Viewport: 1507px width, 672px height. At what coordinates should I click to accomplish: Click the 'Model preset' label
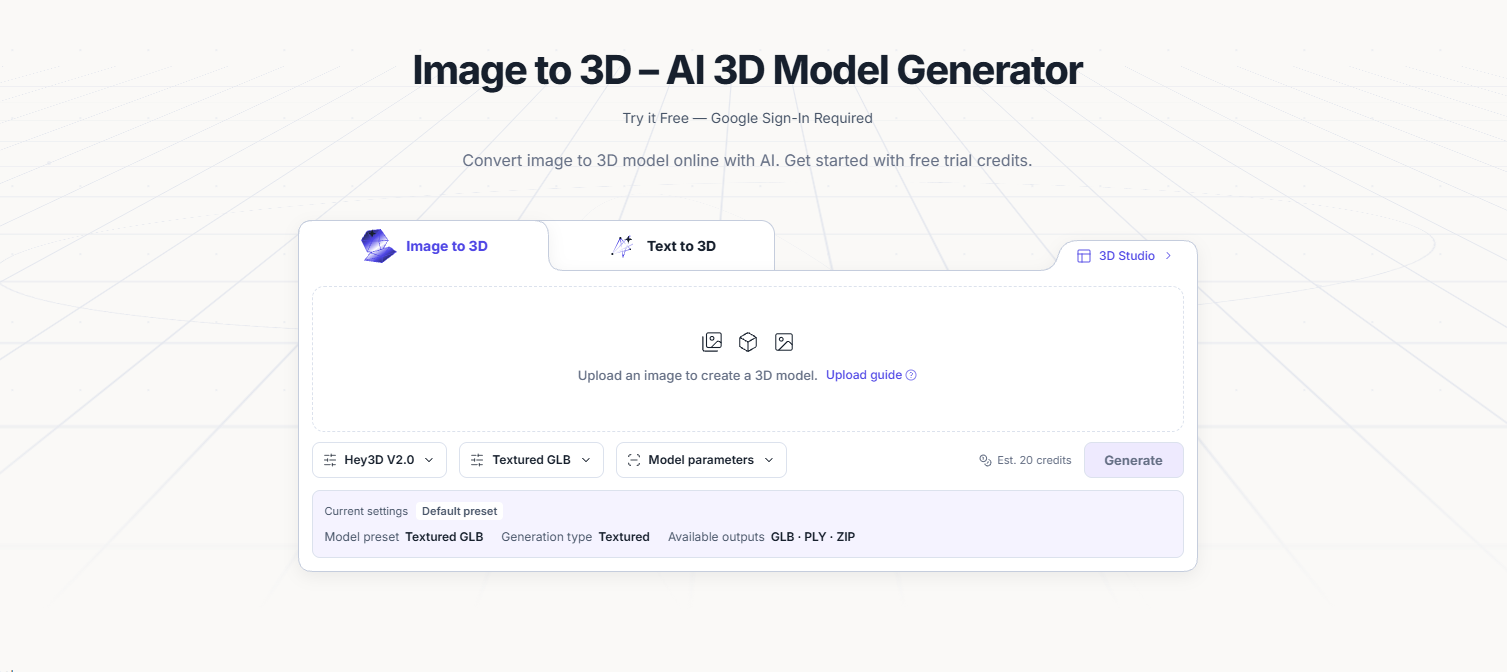coord(361,537)
